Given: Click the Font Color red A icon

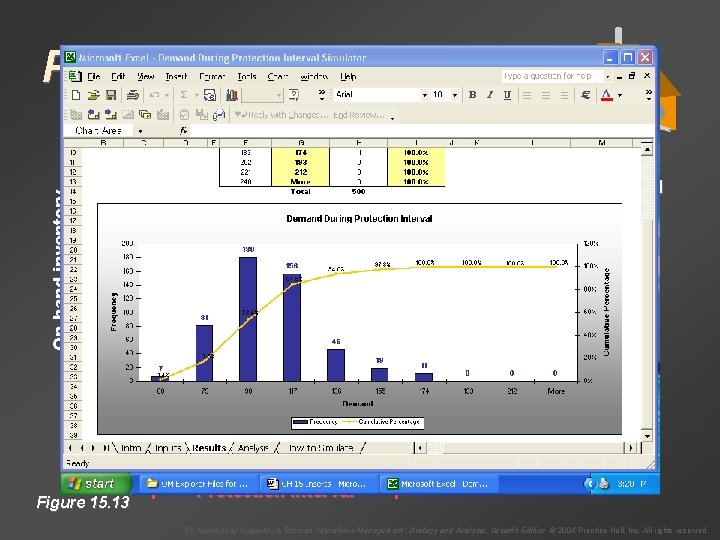Looking at the screenshot, I should 607,95.
